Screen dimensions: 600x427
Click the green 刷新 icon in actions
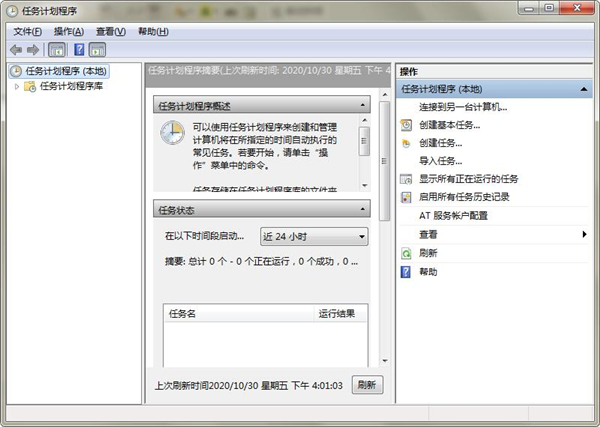[x=406, y=253]
